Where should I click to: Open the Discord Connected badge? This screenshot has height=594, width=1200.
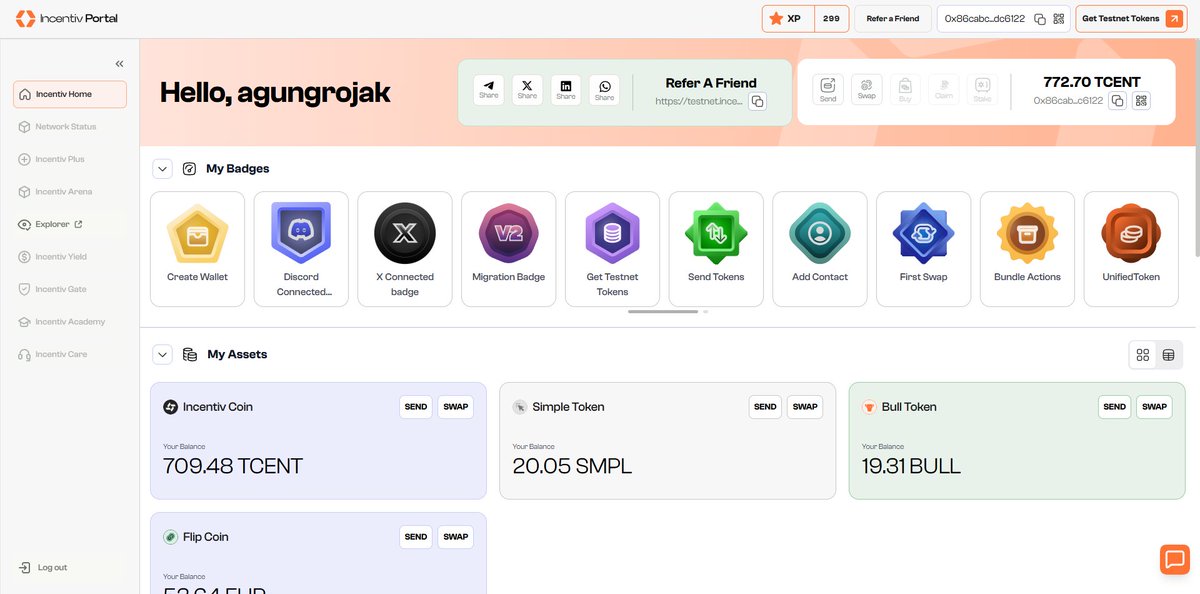[301, 249]
